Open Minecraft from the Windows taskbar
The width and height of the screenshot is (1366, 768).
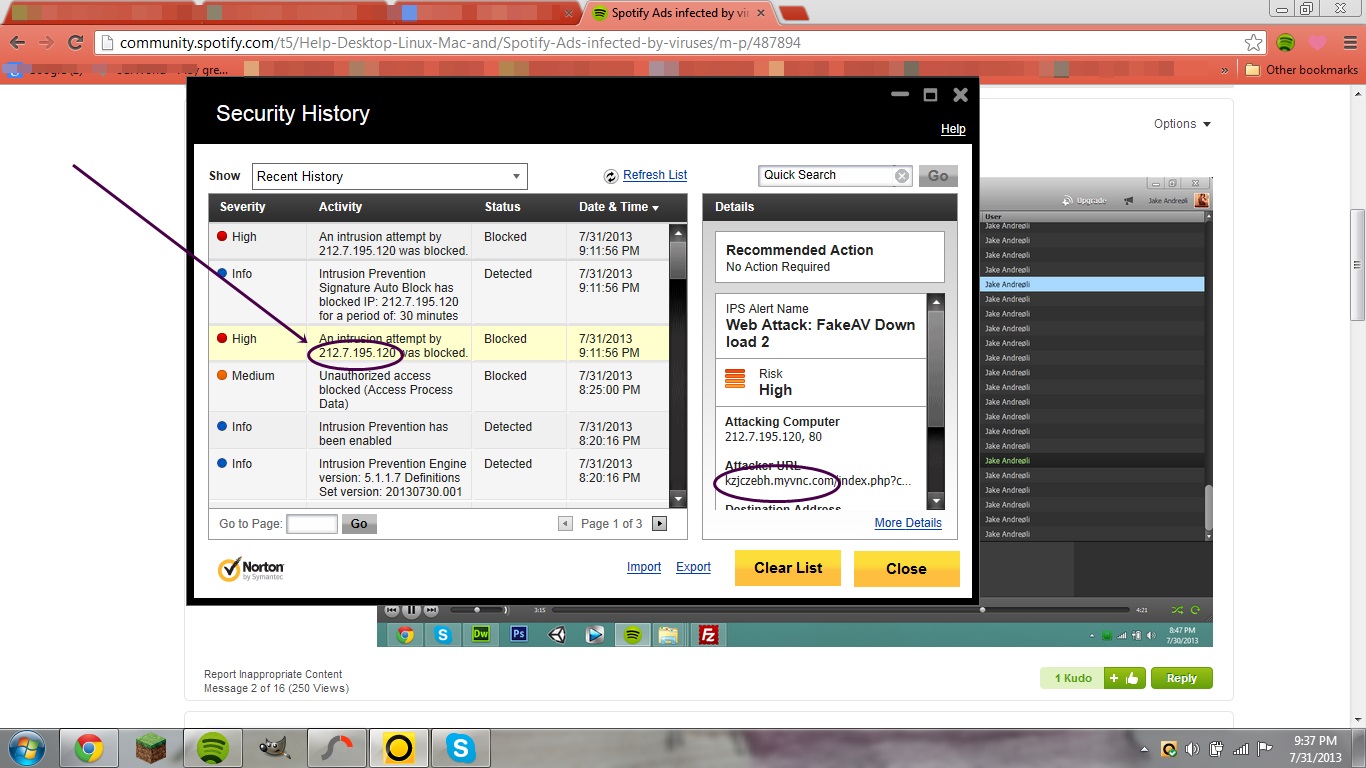click(151, 748)
